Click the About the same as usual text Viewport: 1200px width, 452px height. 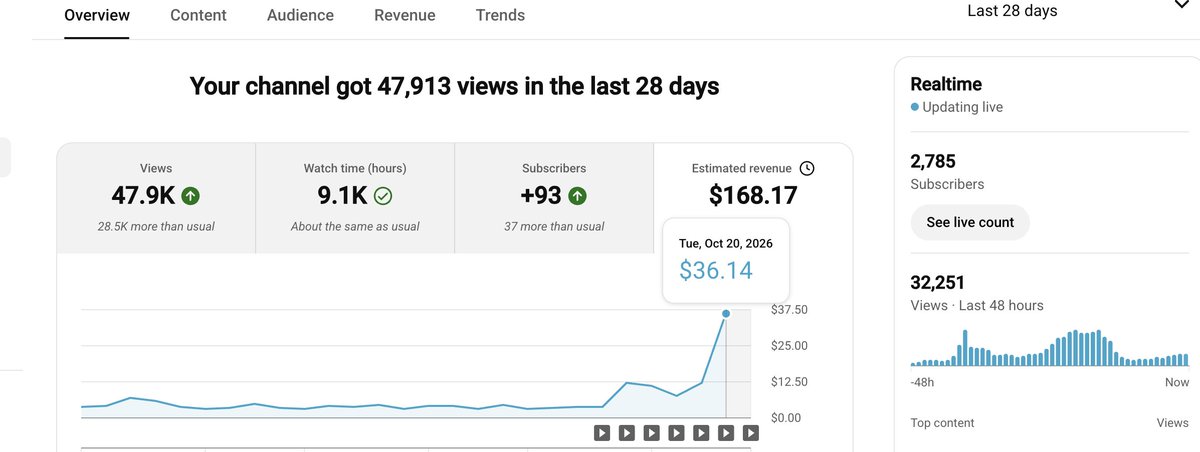click(x=355, y=227)
